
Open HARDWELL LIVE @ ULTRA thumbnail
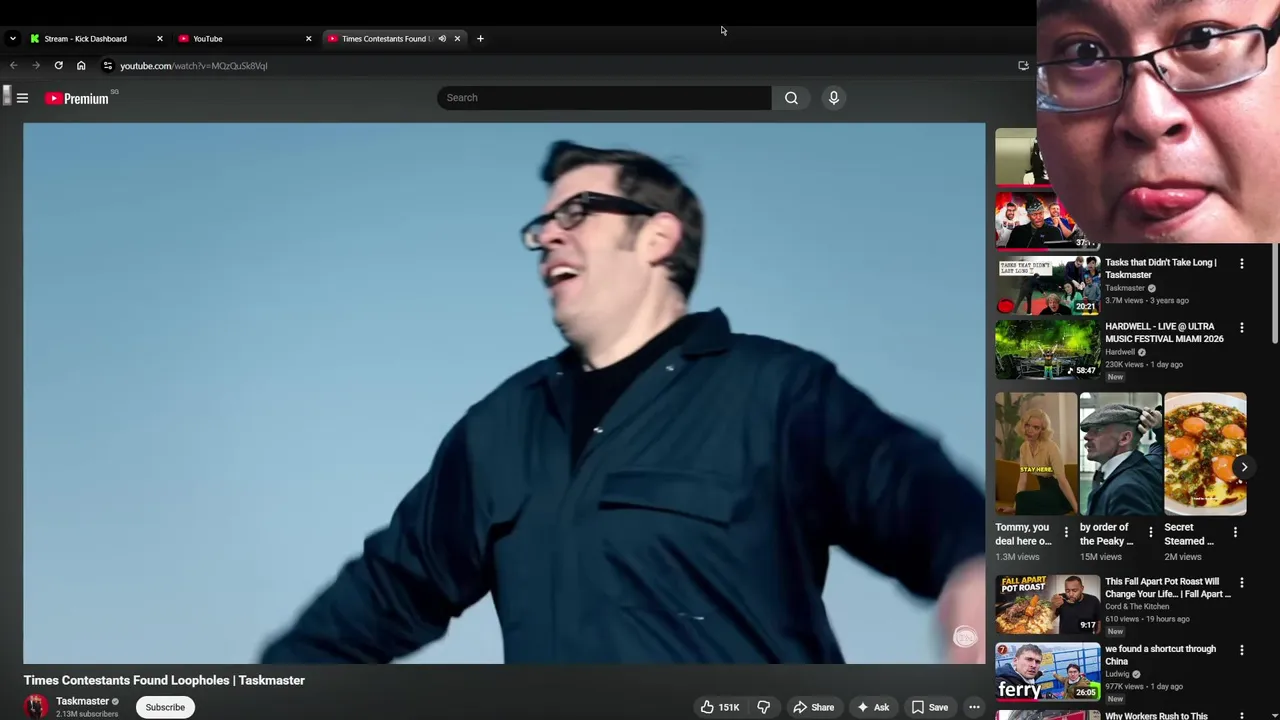pyautogui.click(x=1047, y=349)
